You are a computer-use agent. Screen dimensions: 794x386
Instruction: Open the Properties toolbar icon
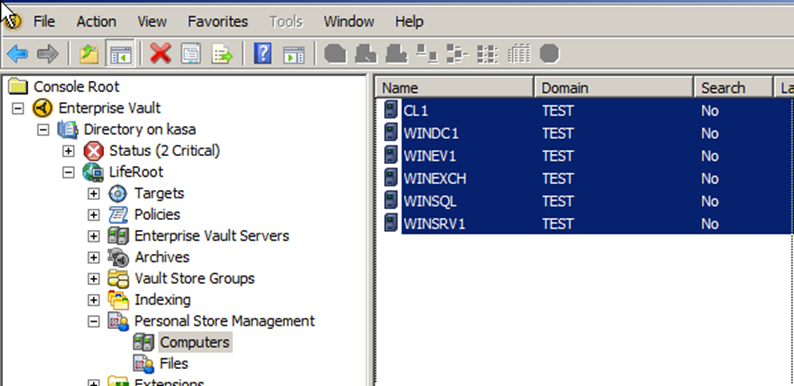pos(191,54)
